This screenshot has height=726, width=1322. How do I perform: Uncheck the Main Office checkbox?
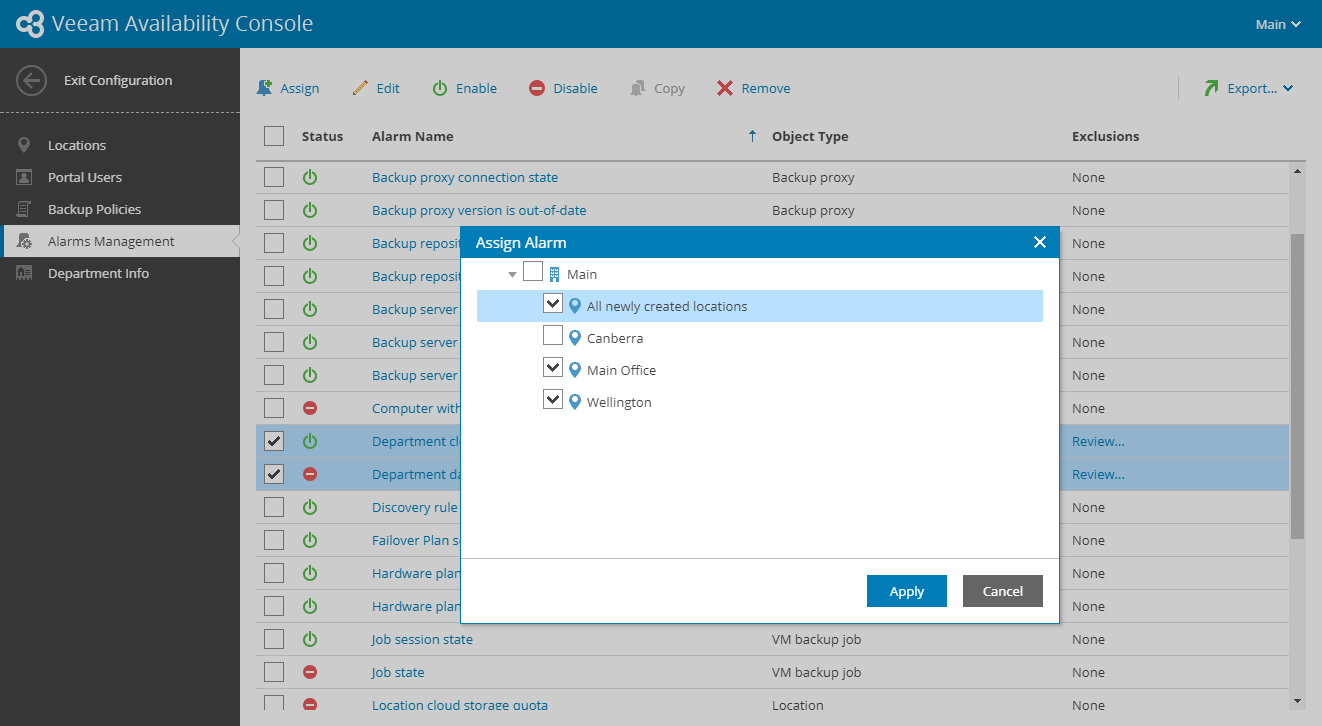click(x=553, y=367)
